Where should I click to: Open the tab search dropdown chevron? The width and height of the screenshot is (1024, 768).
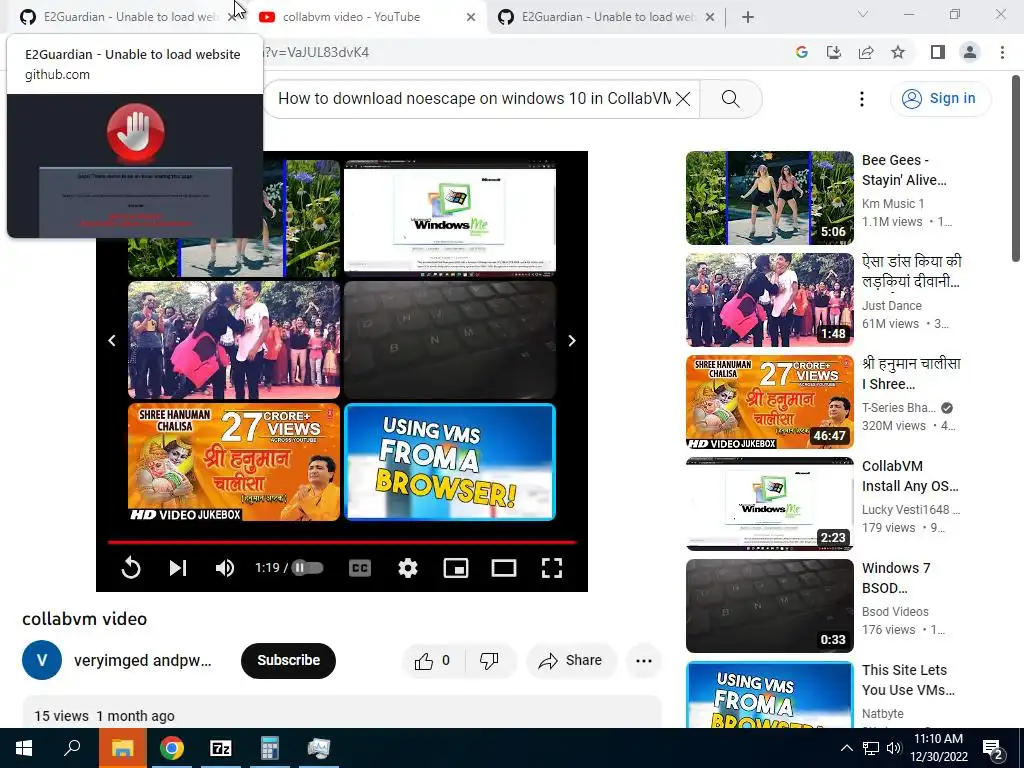point(863,14)
